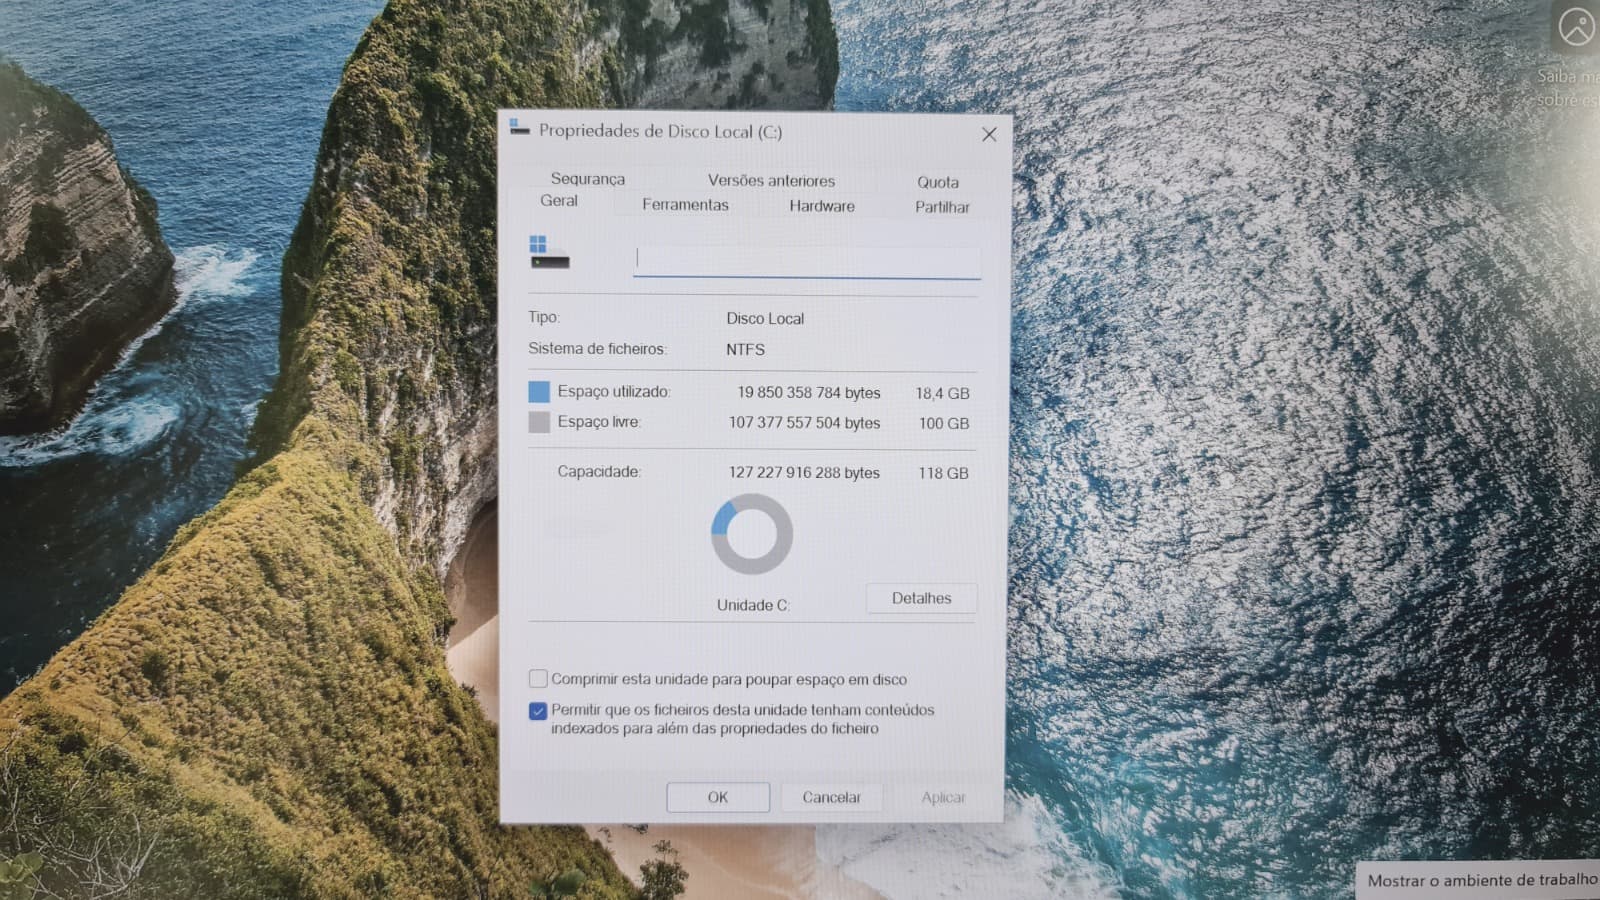1600x900 pixels.
Task: Click the 'NTFS' file system value
Action: [745, 349]
